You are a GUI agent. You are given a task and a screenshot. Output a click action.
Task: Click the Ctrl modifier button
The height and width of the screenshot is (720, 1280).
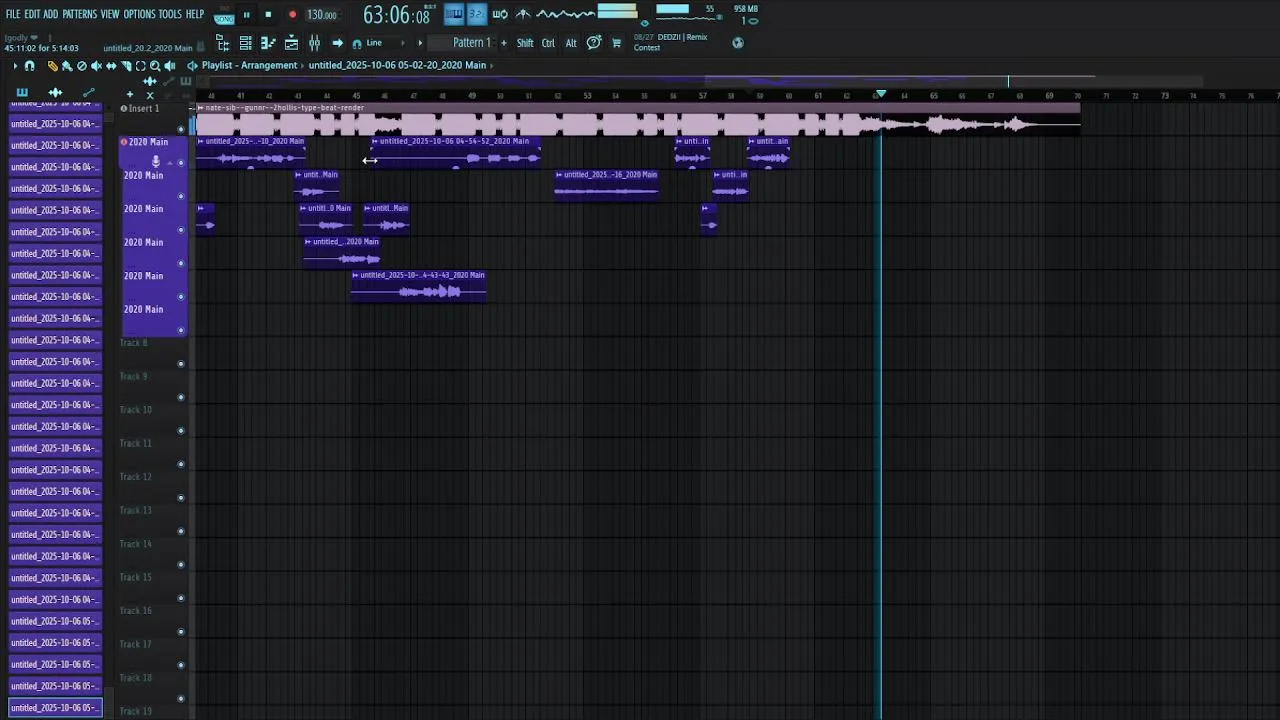[548, 43]
